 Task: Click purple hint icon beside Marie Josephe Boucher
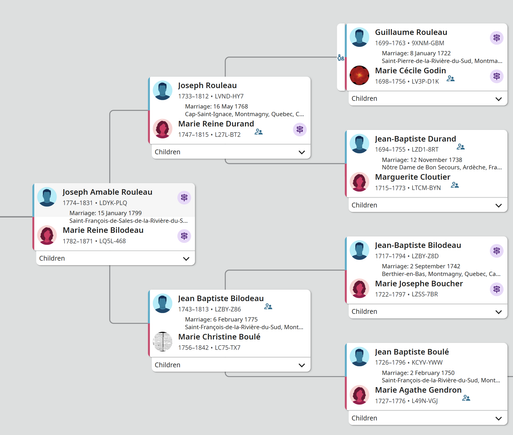point(496,289)
